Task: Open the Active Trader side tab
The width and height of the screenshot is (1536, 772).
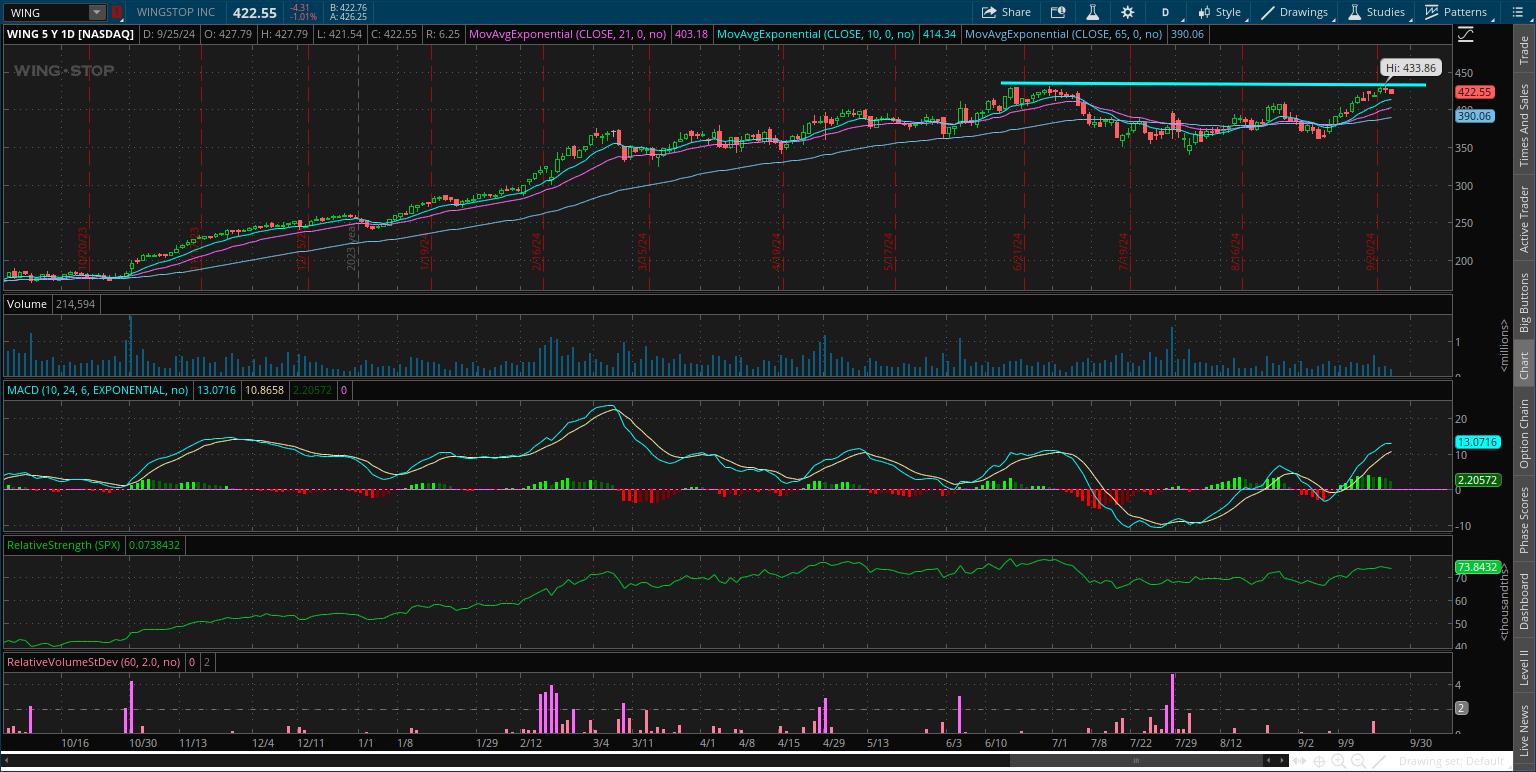Action: coord(1524,219)
